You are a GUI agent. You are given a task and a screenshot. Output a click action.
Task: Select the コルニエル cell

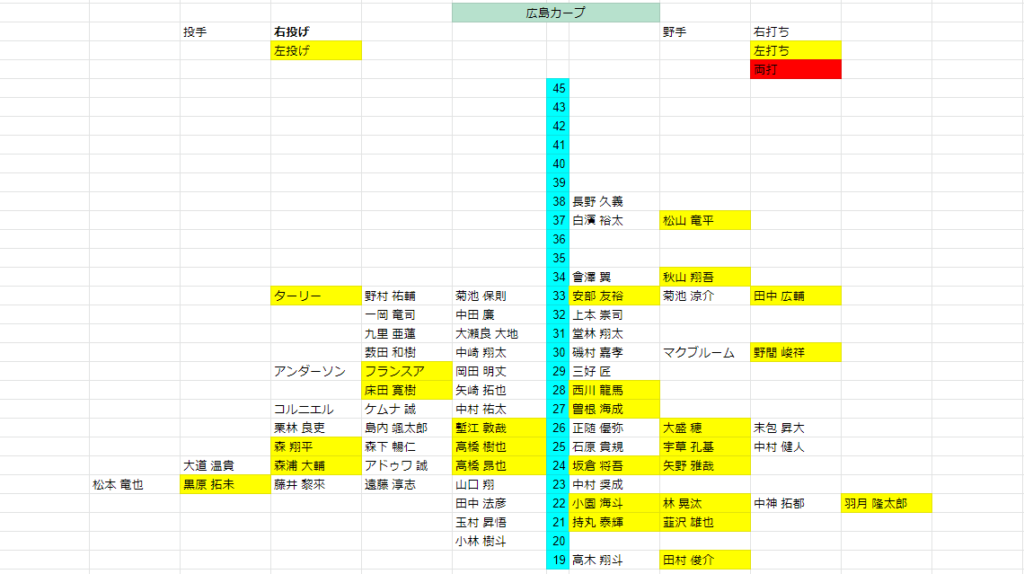pyautogui.click(x=316, y=409)
